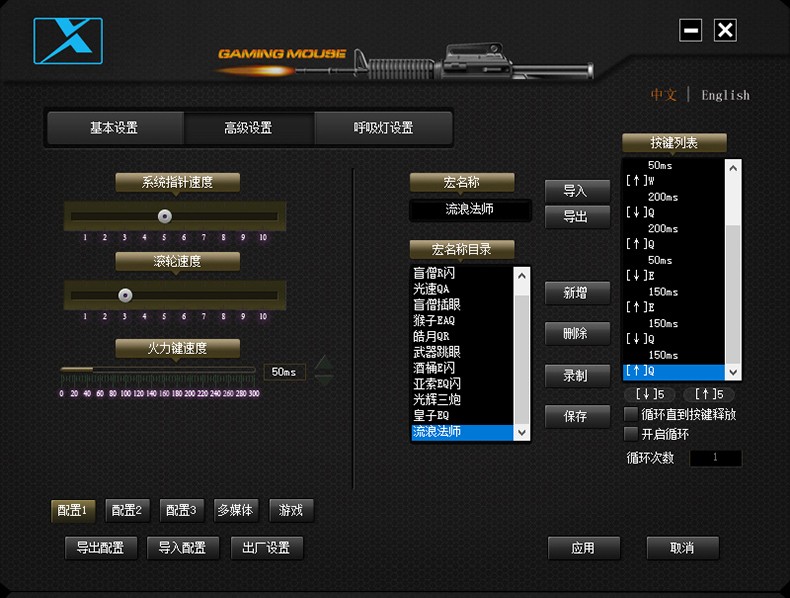Screen dimensions: 790x598
Task: Click the key list scroll-up arrow
Action: (x=733, y=168)
